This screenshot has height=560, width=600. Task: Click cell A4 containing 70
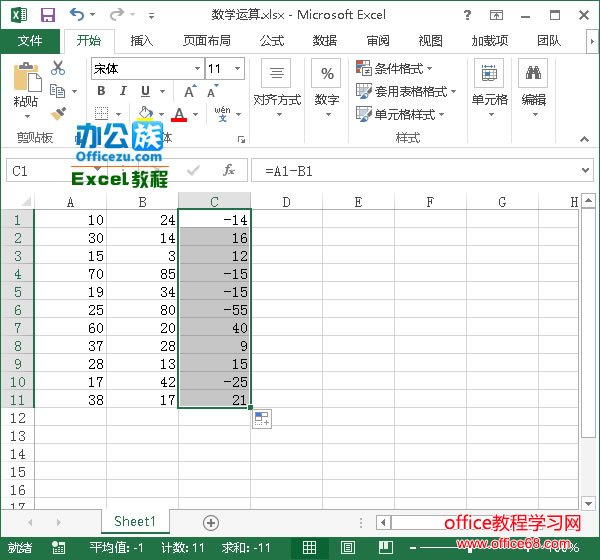coord(70,274)
